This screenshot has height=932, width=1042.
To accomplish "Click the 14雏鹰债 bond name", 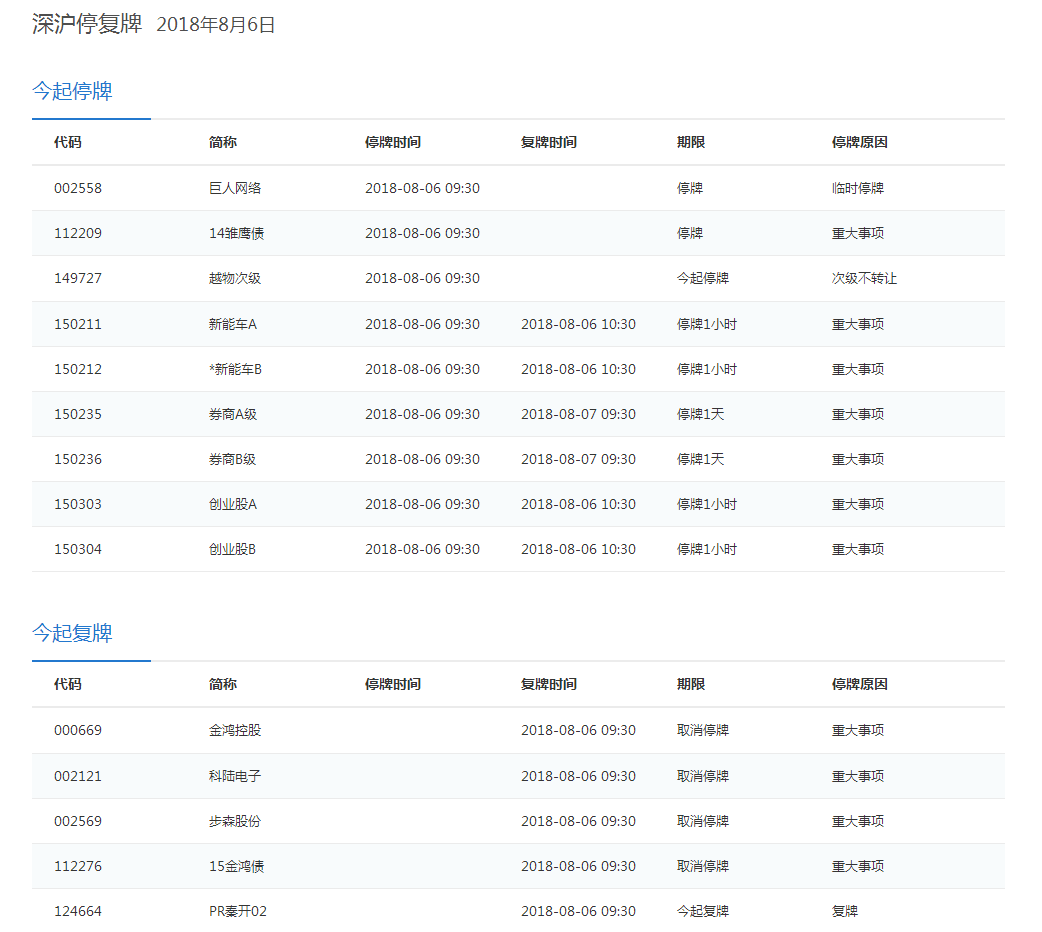I will point(237,233).
